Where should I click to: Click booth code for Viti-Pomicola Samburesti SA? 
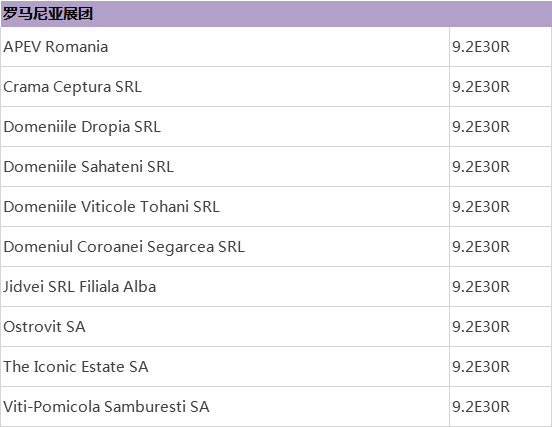coord(481,407)
